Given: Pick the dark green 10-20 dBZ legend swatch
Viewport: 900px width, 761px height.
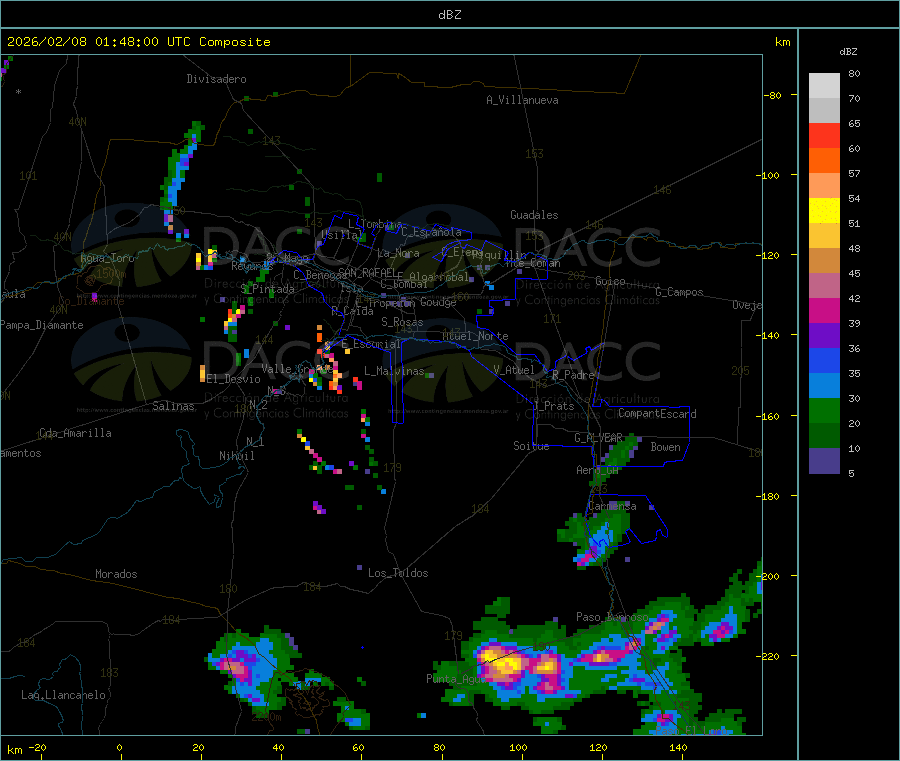Looking at the screenshot, I should (824, 436).
